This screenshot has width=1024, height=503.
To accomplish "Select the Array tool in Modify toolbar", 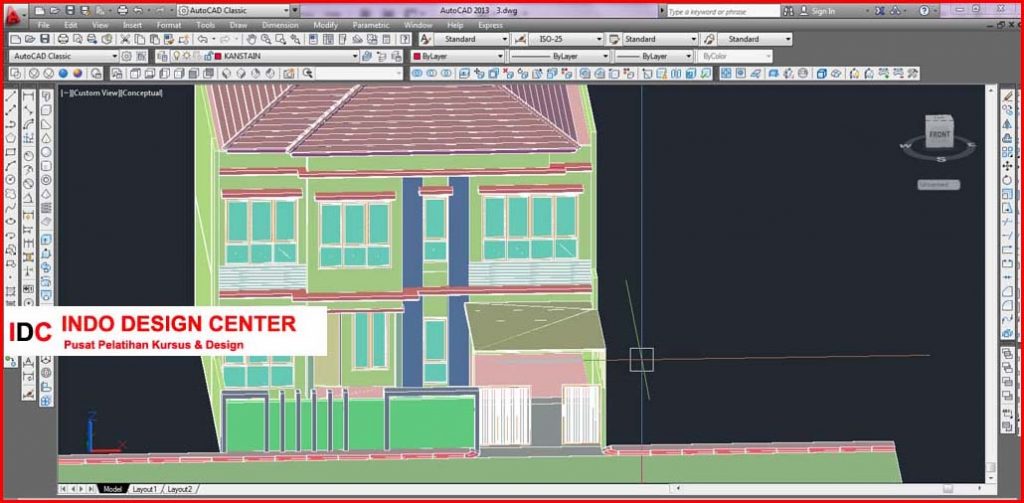I will click(x=1008, y=152).
